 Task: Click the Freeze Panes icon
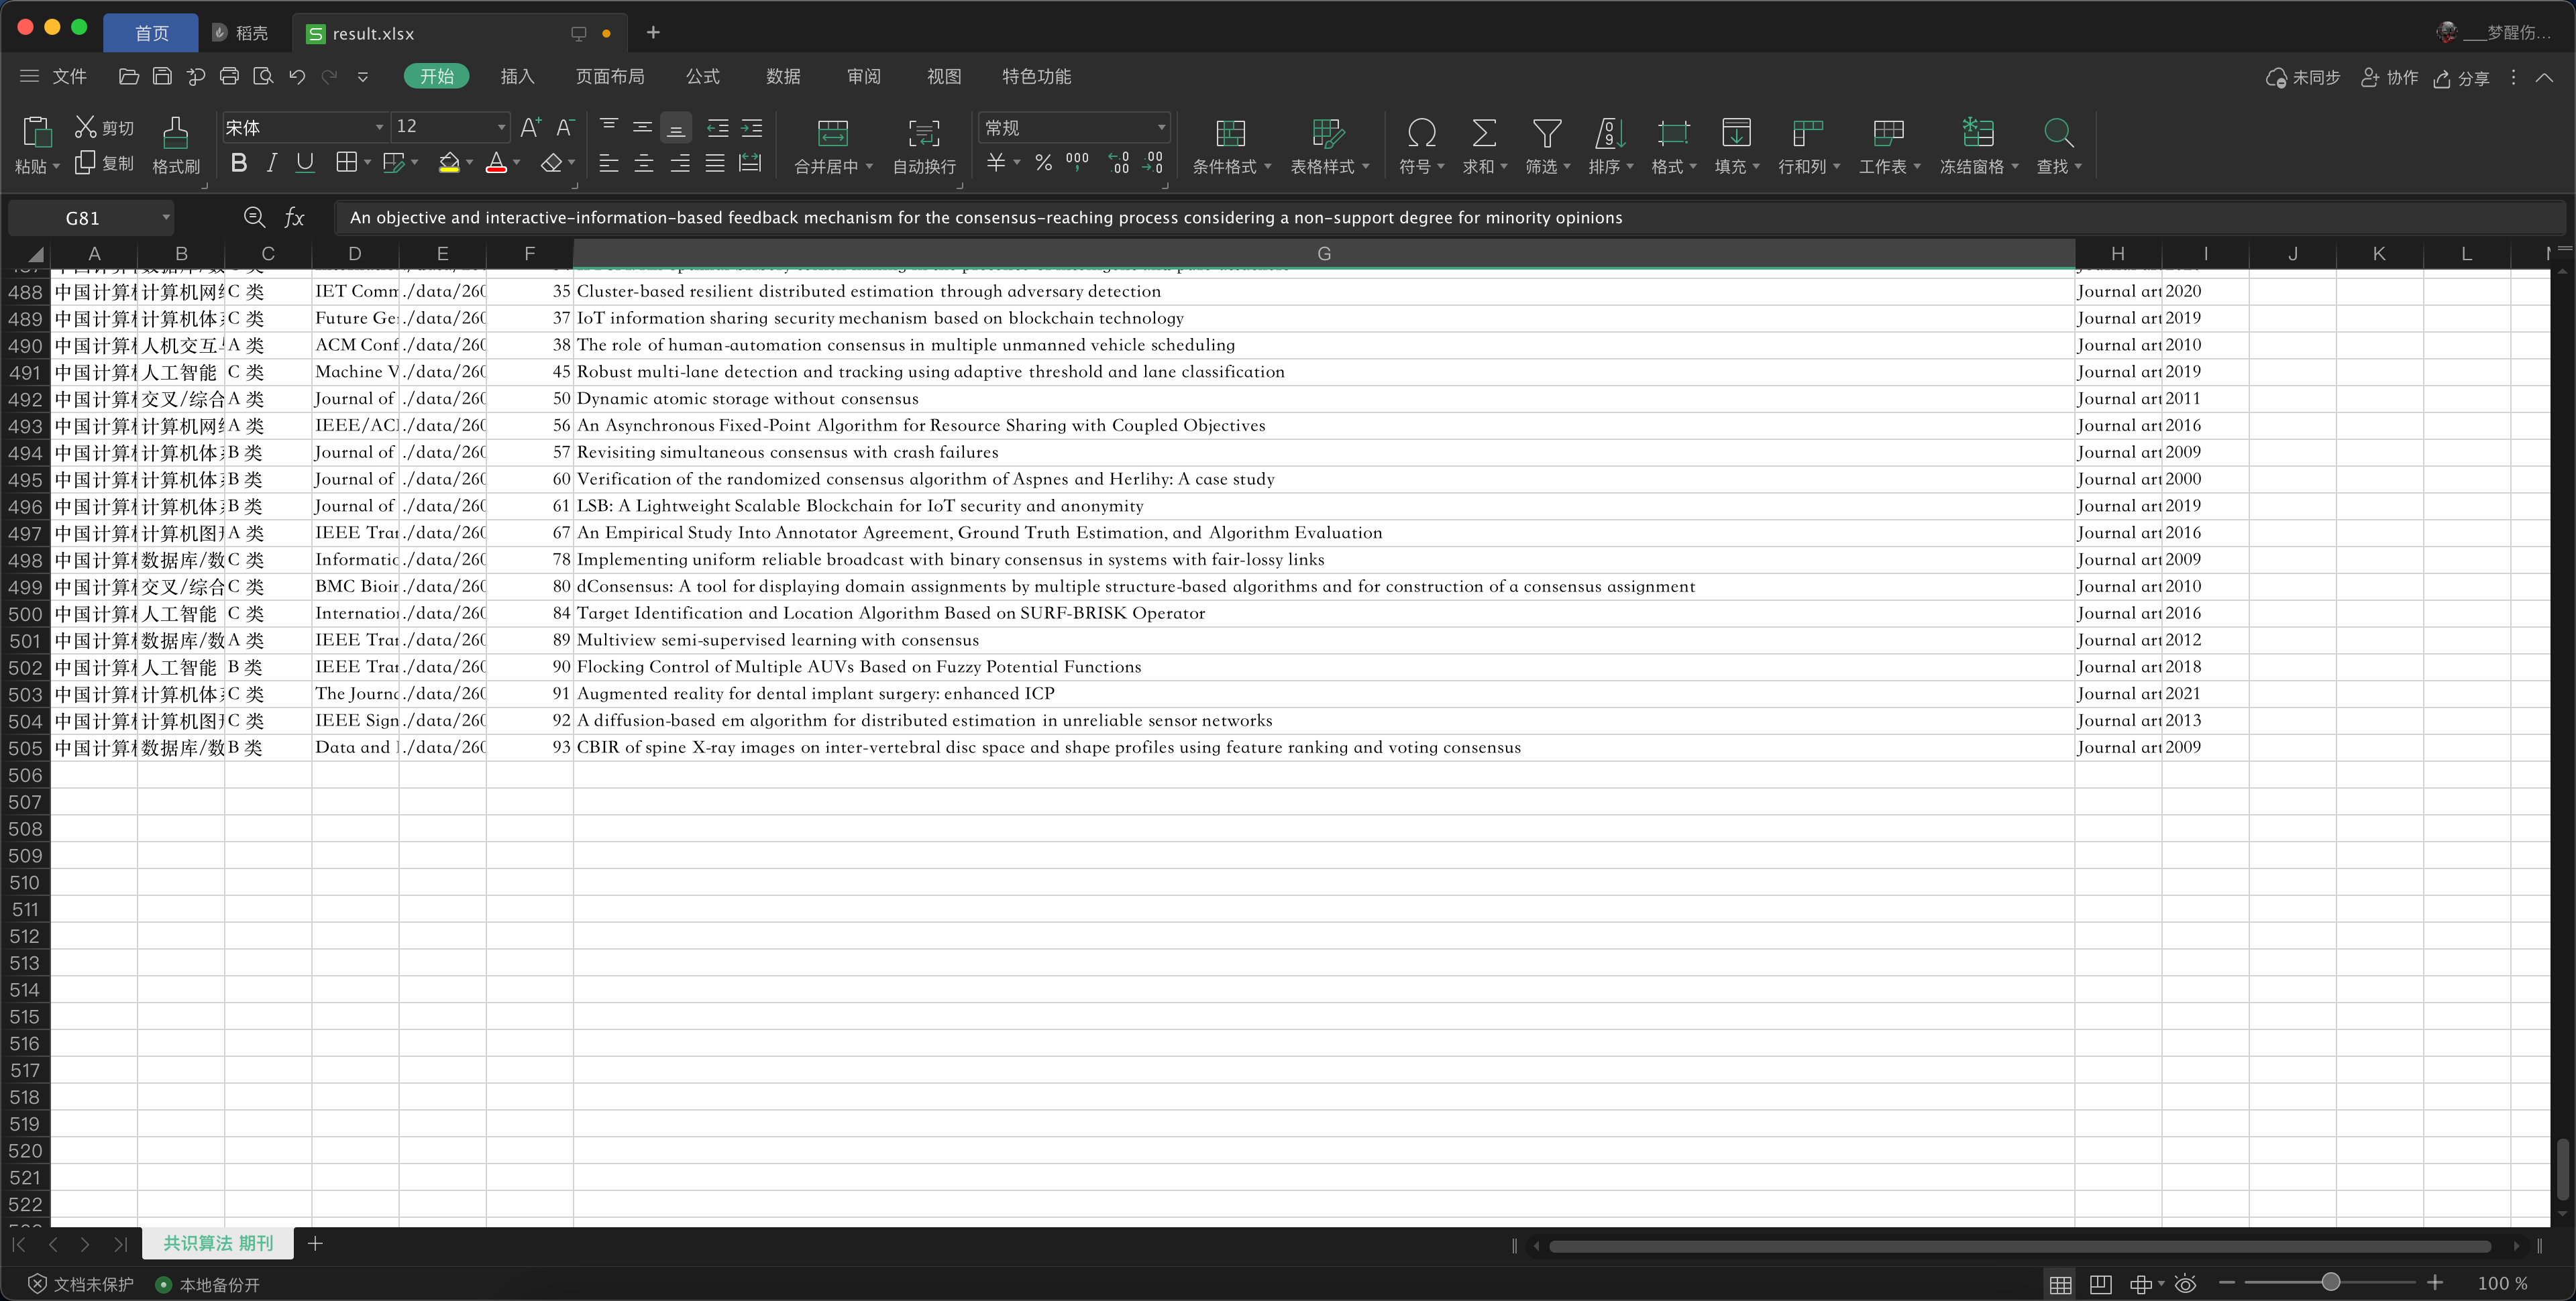pos(1977,133)
